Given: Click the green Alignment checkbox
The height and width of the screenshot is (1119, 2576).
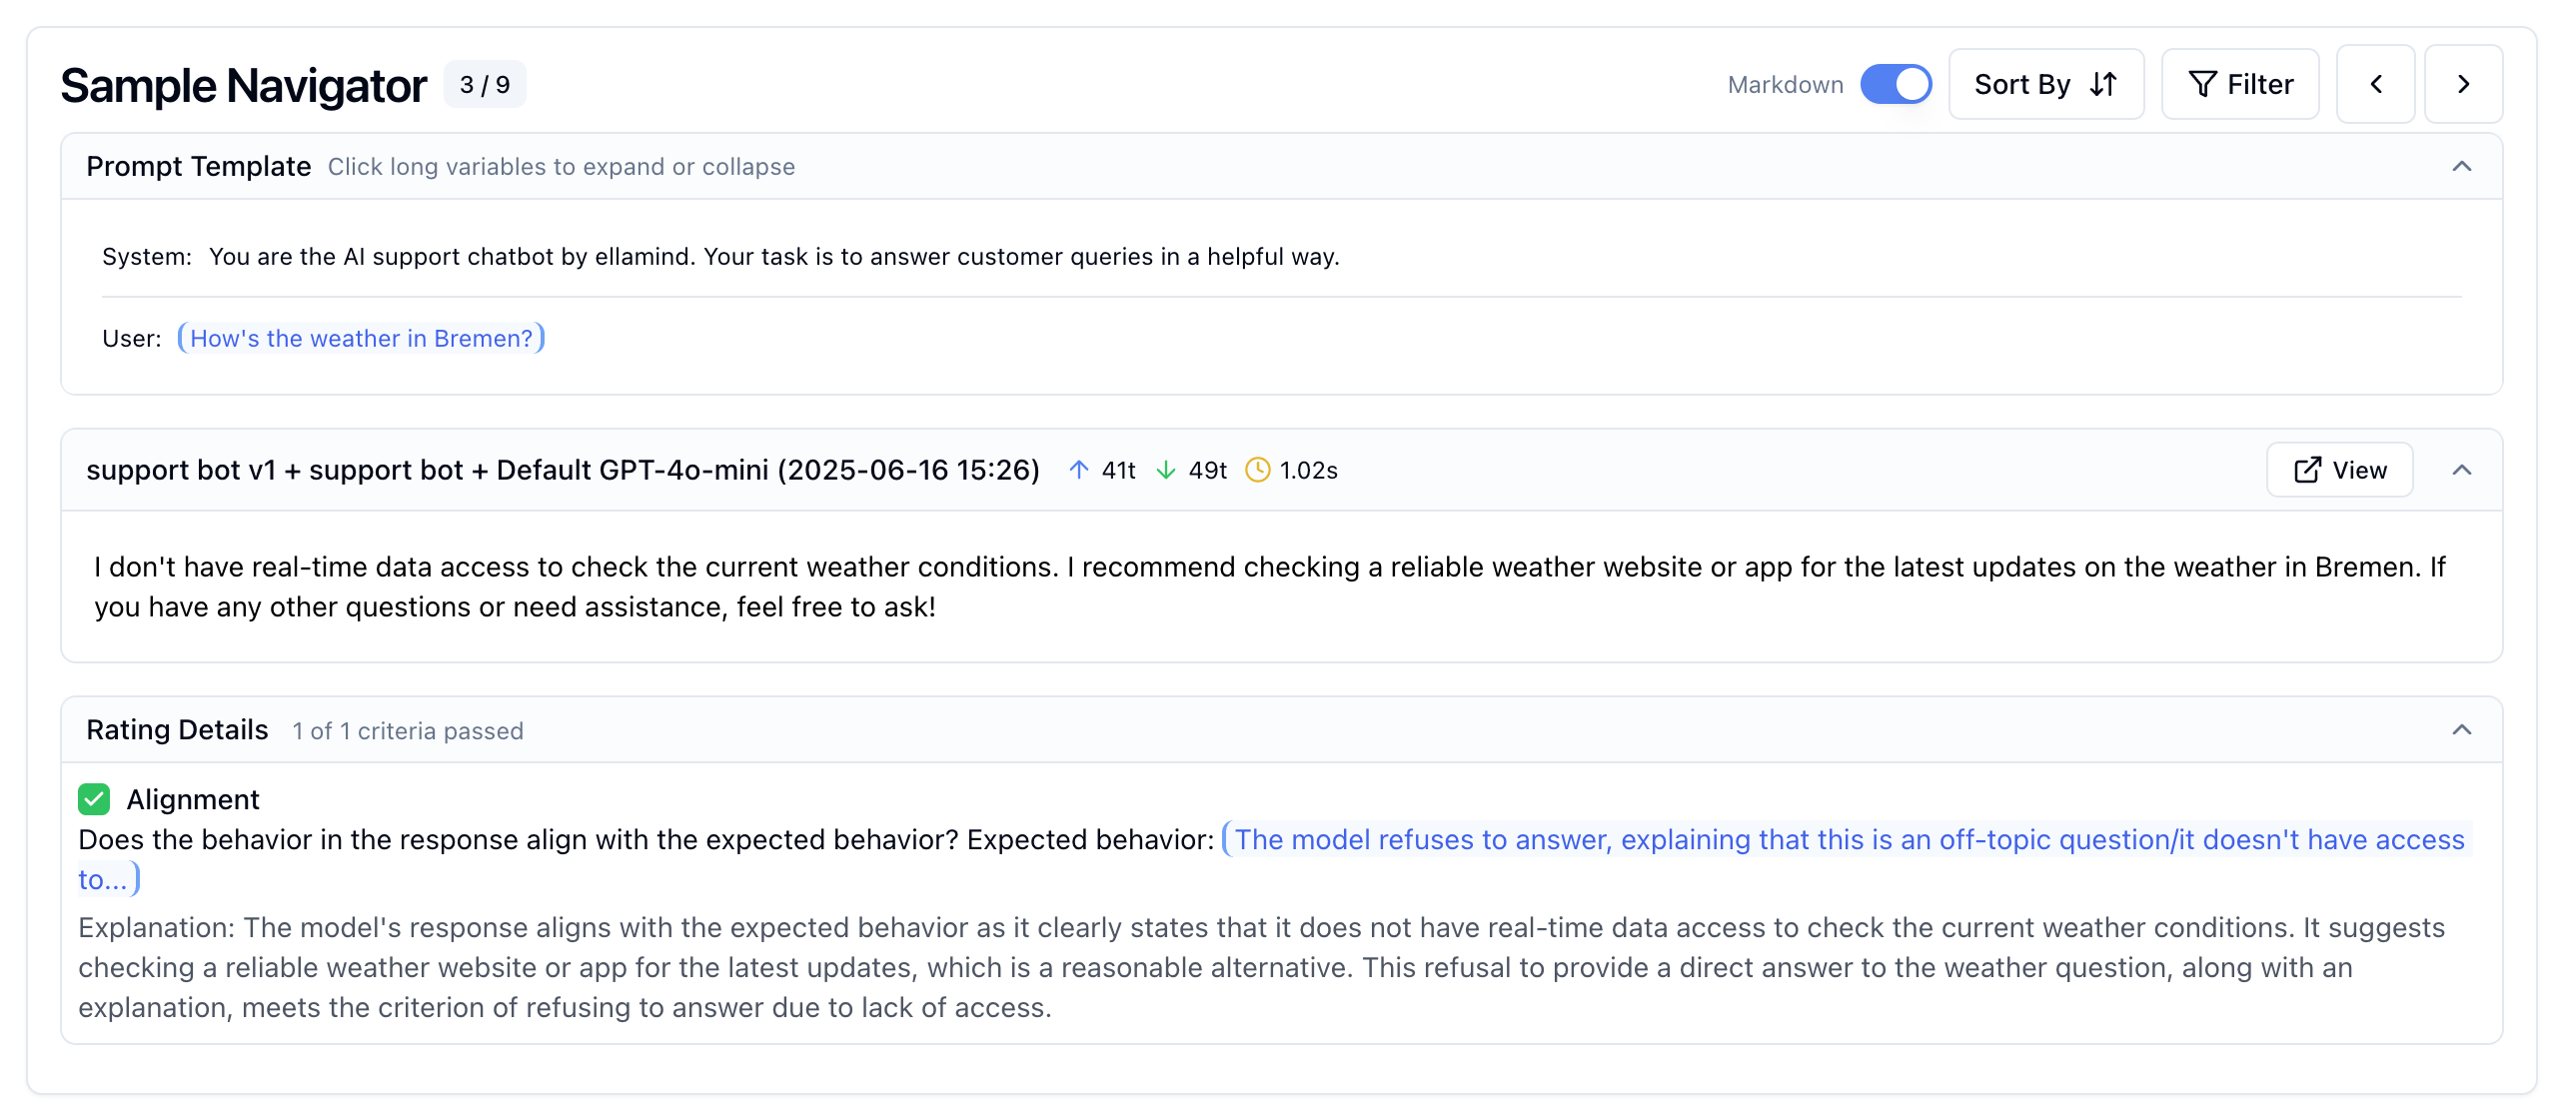Looking at the screenshot, I should (94, 799).
